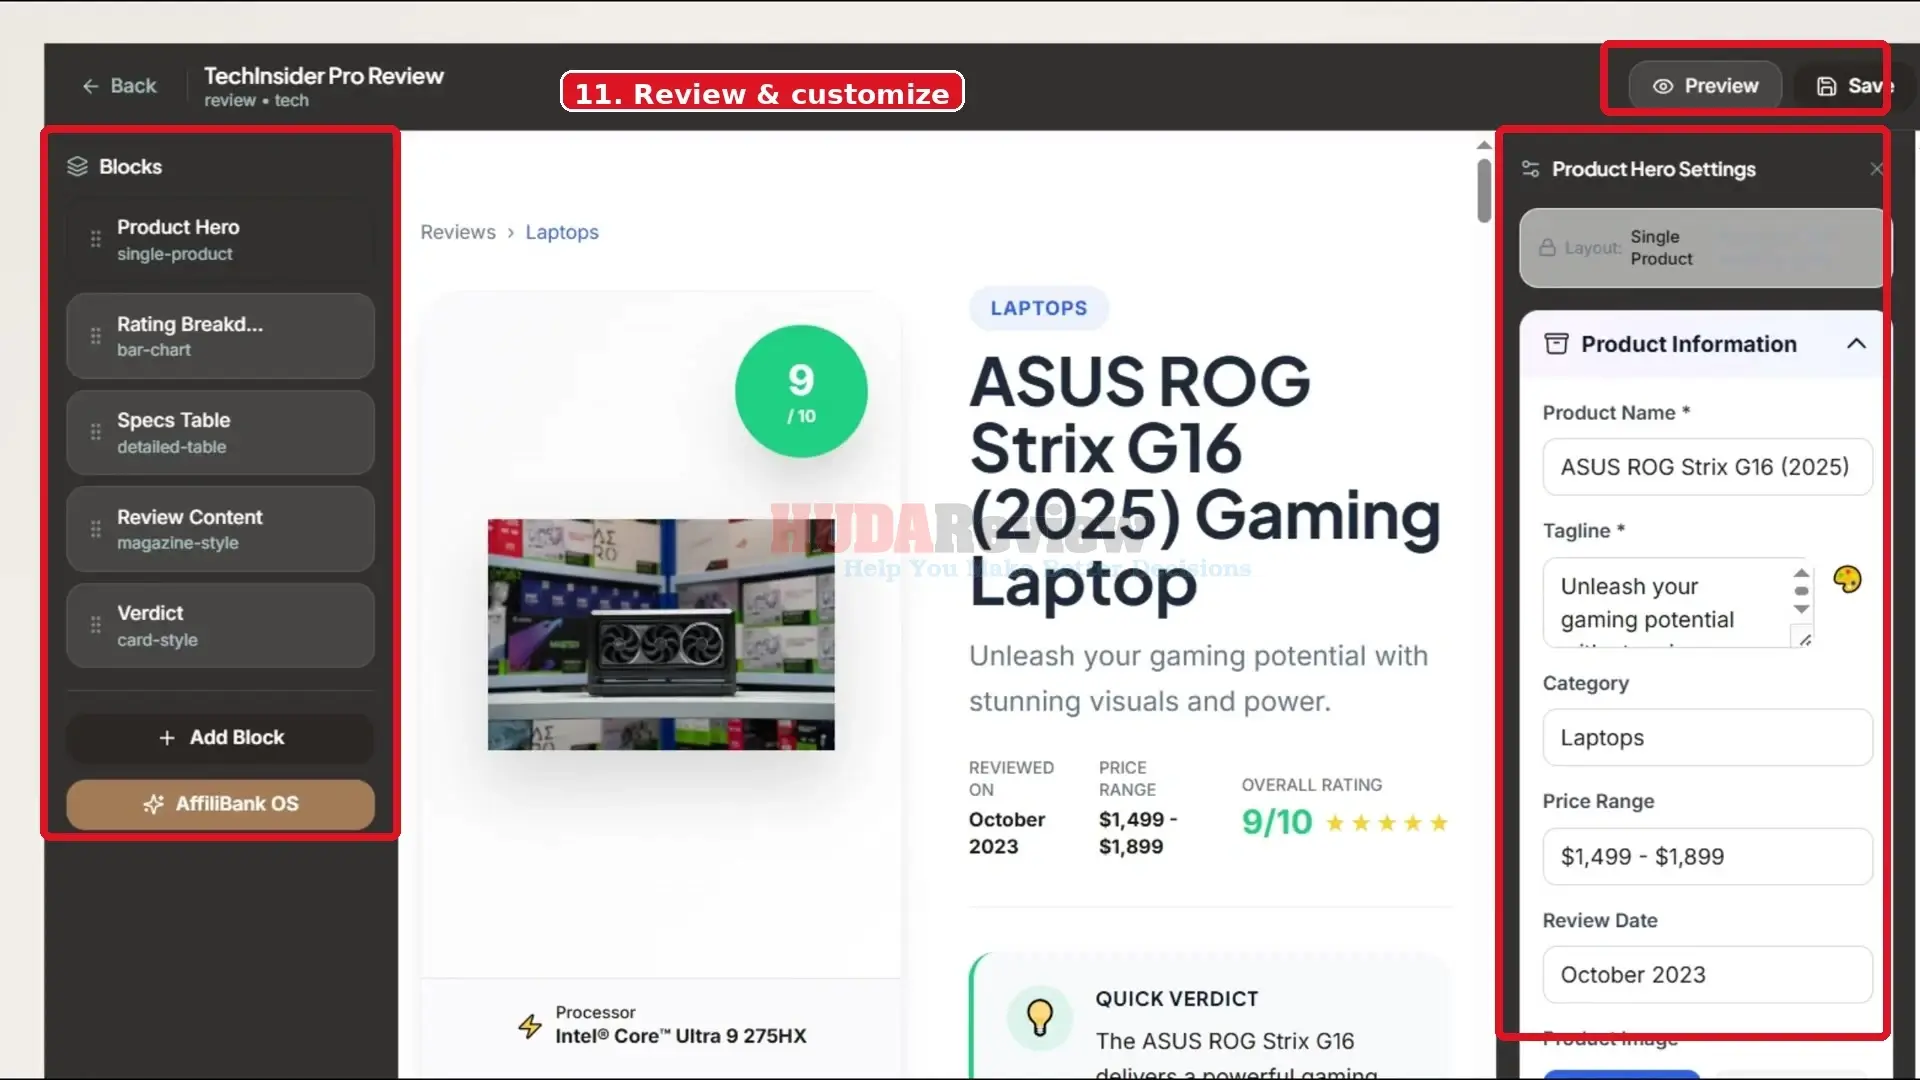Click the LAPTOPS category badge

click(1038, 308)
